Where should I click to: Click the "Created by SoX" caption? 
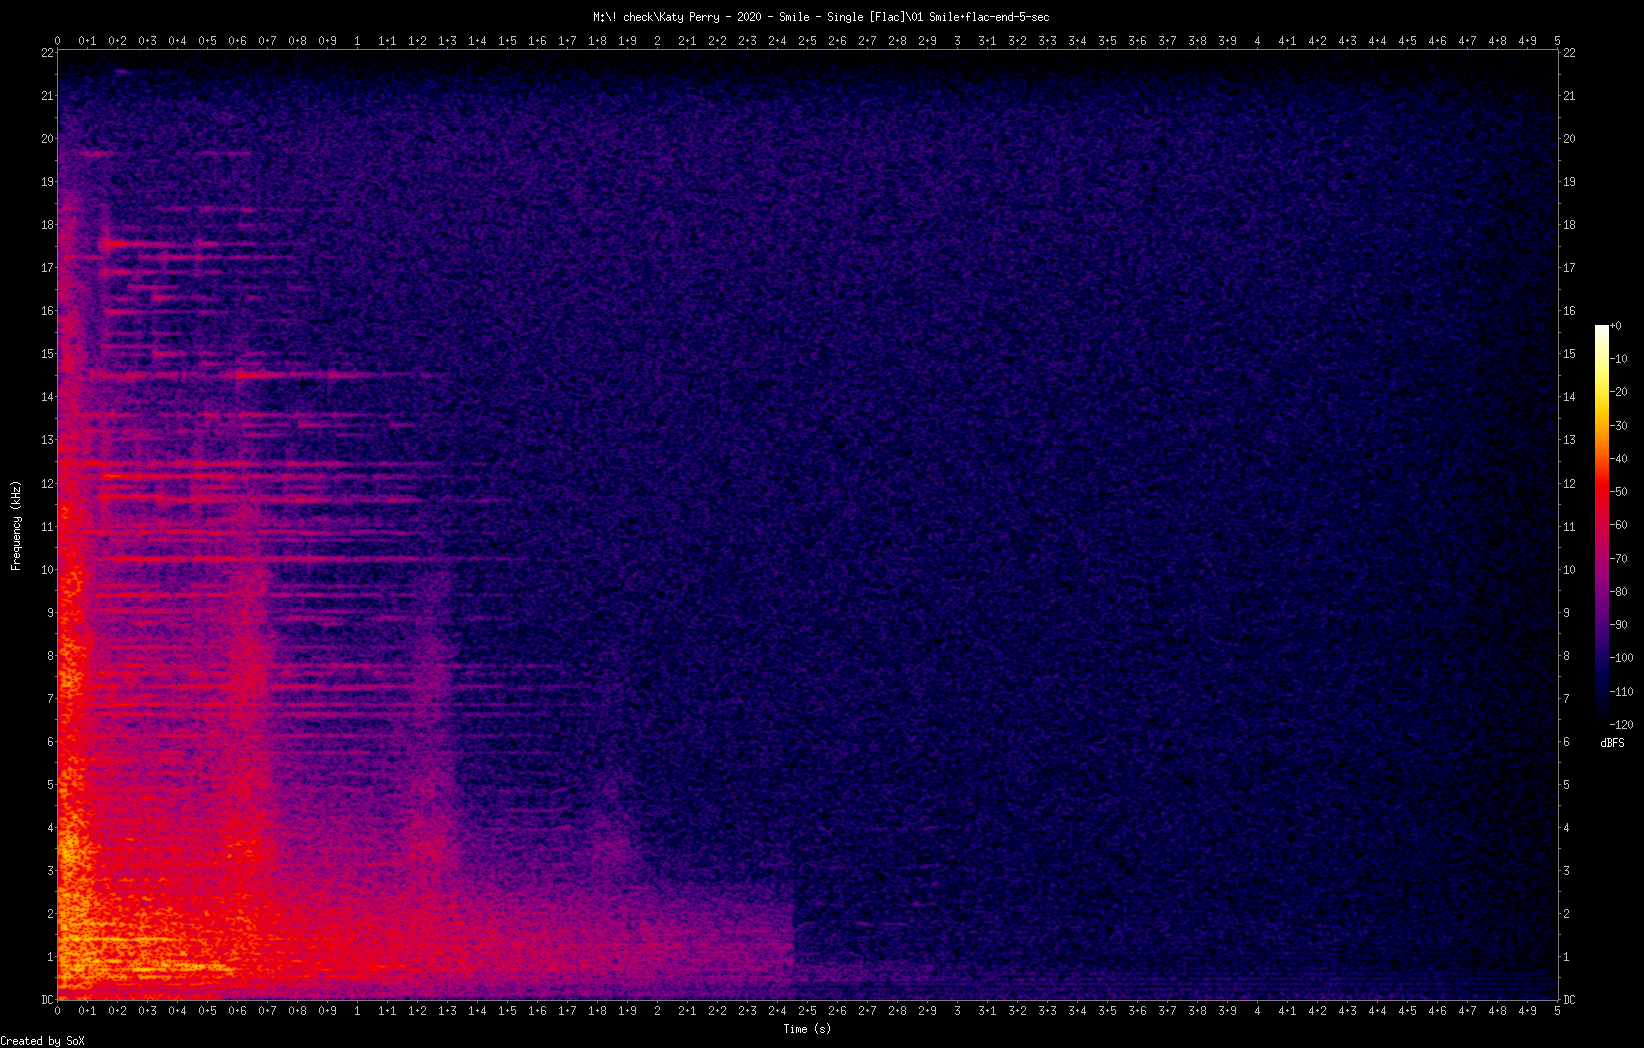pos(43,1041)
